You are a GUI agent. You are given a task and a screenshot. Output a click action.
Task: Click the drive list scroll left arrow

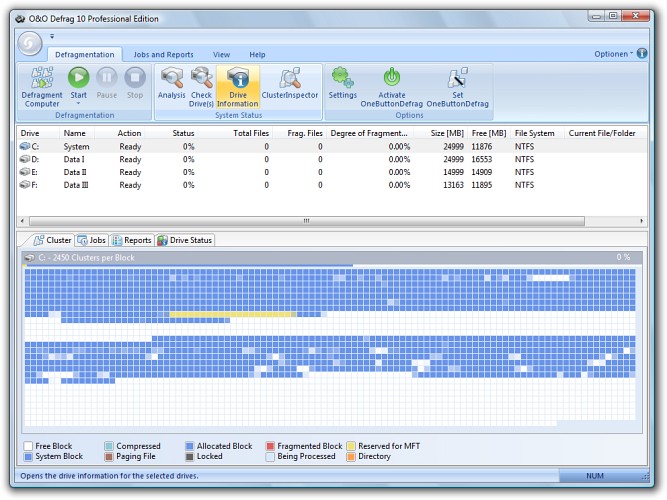tap(23, 221)
